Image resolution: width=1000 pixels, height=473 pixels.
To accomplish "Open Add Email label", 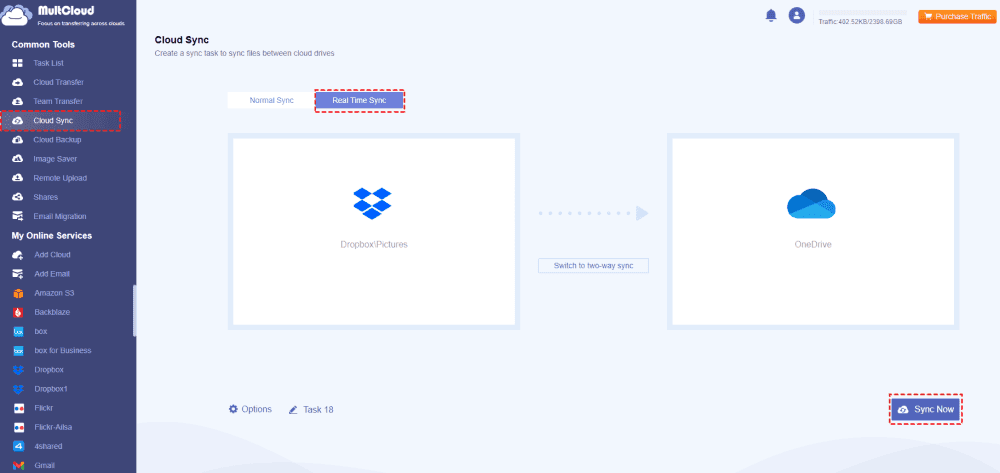I will (52, 273).
